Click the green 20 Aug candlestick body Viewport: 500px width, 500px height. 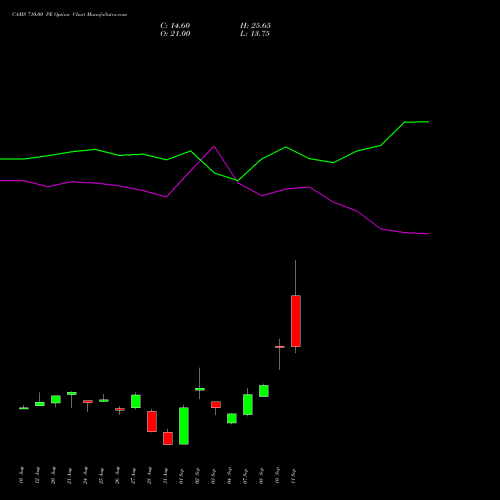click(56, 399)
